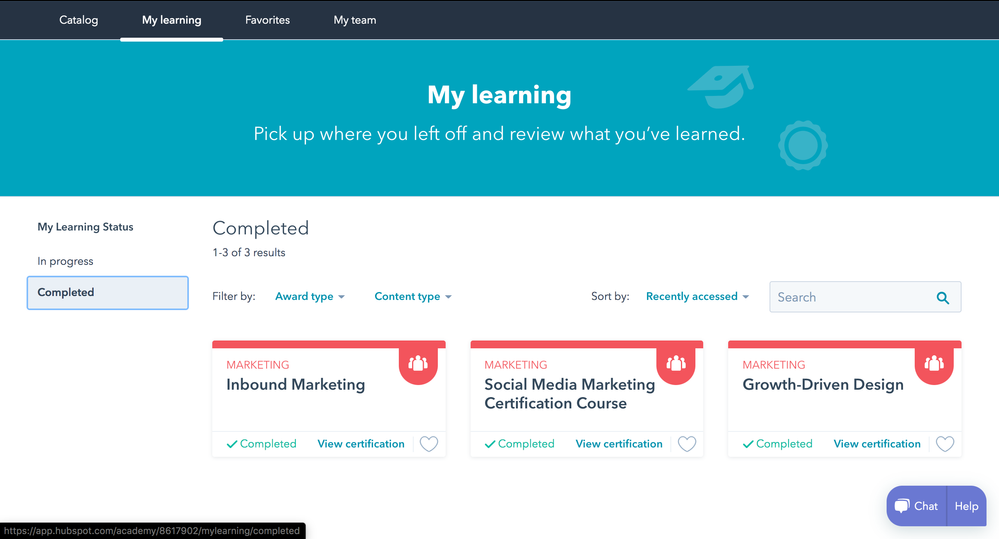Open the Recently accessed sort dropdown
999x539 pixels.
coord(698,296)
